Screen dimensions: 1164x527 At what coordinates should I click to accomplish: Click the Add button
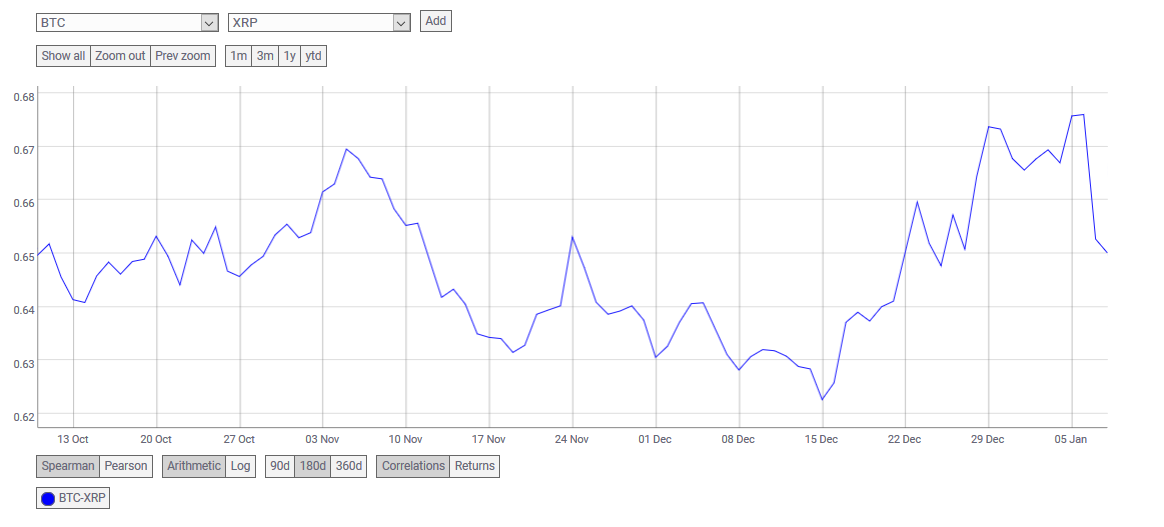point(436,21)
